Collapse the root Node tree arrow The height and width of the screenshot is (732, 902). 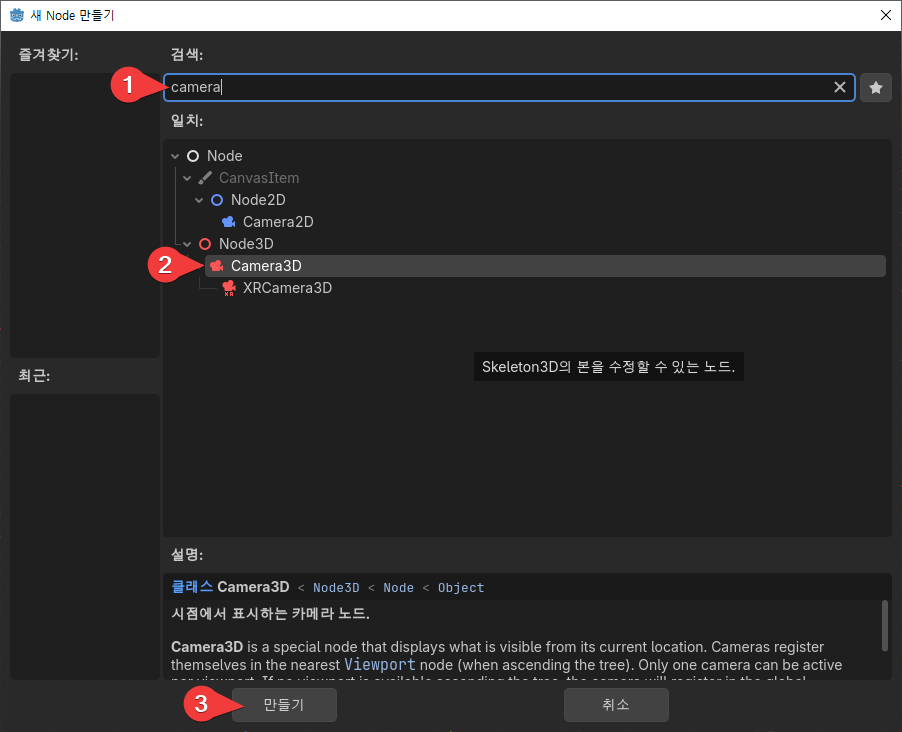(175, 156)
